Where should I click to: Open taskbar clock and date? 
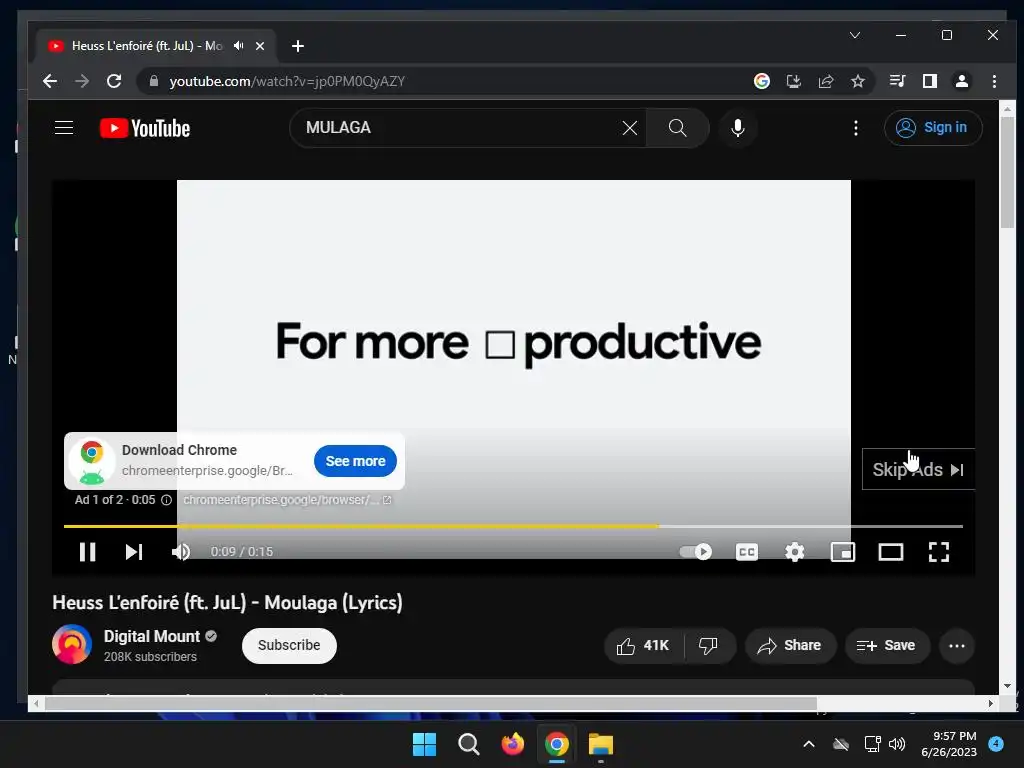point(948,744)
